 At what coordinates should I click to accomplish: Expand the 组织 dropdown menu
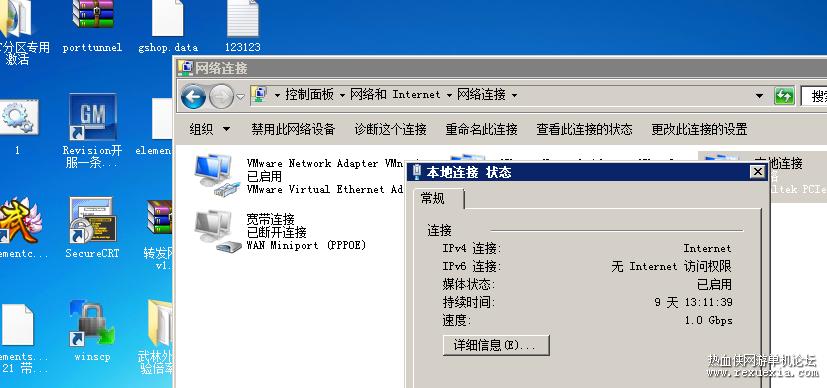[209, 129]
